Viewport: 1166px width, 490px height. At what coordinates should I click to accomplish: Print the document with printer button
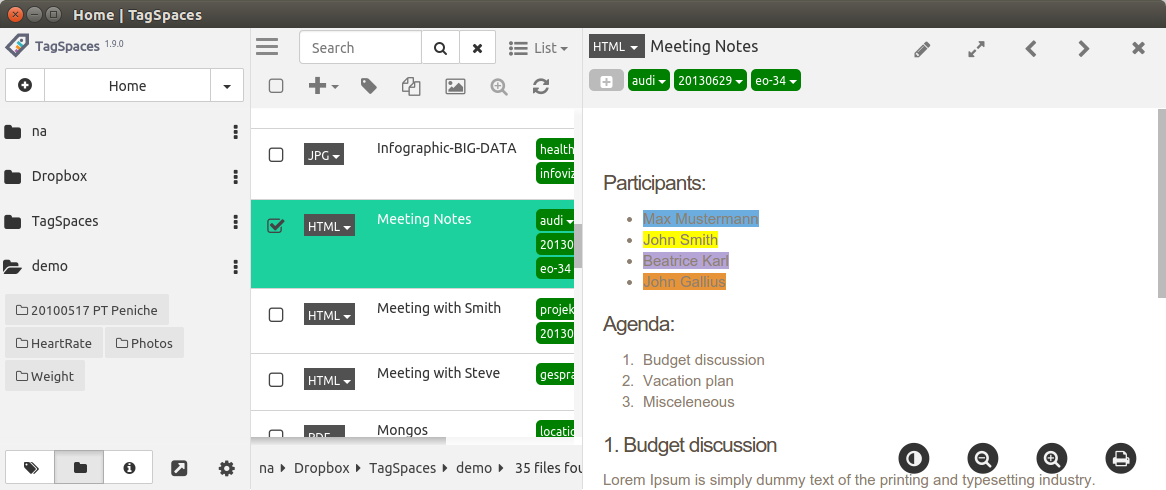1121,459
